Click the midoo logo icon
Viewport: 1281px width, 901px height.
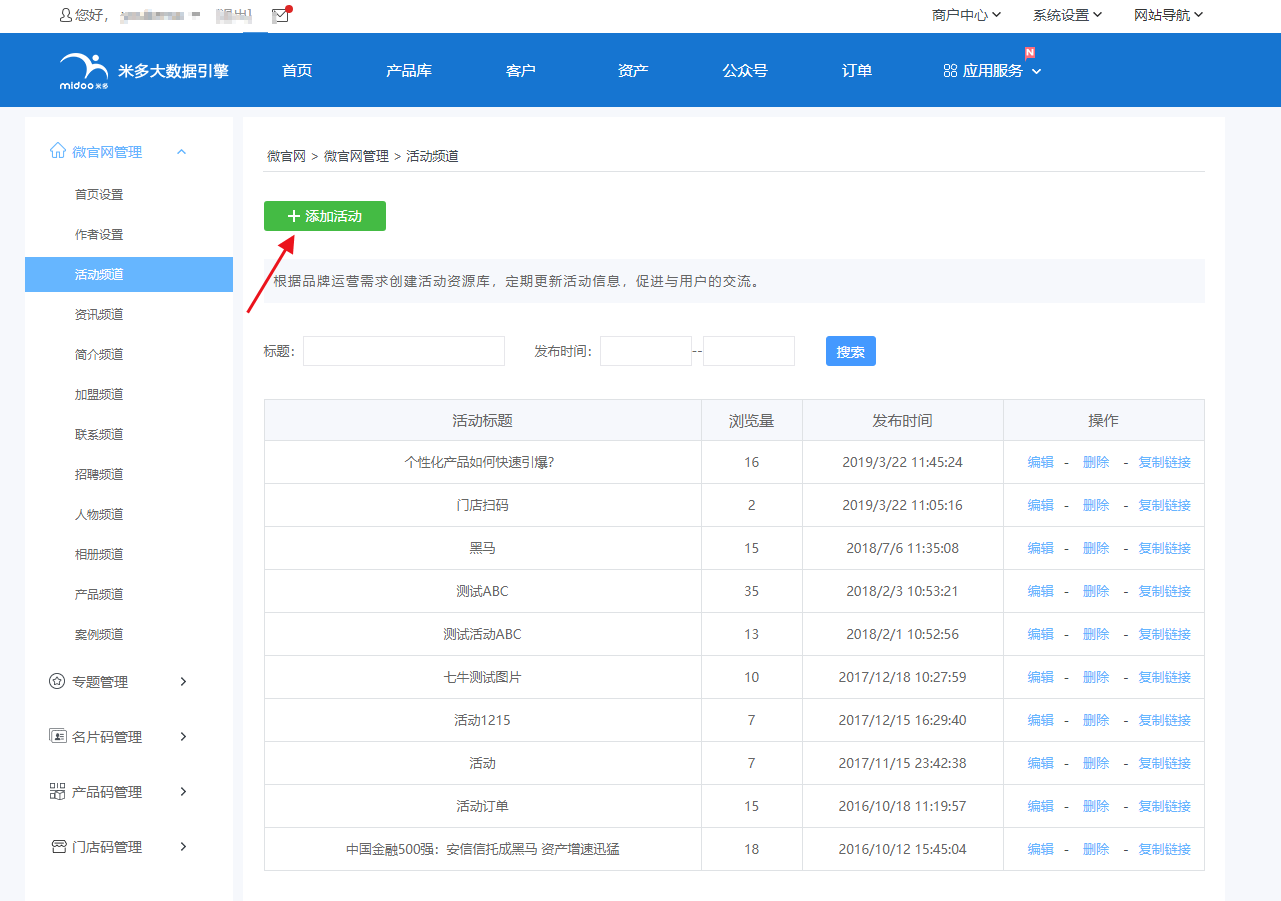point(84,70)
